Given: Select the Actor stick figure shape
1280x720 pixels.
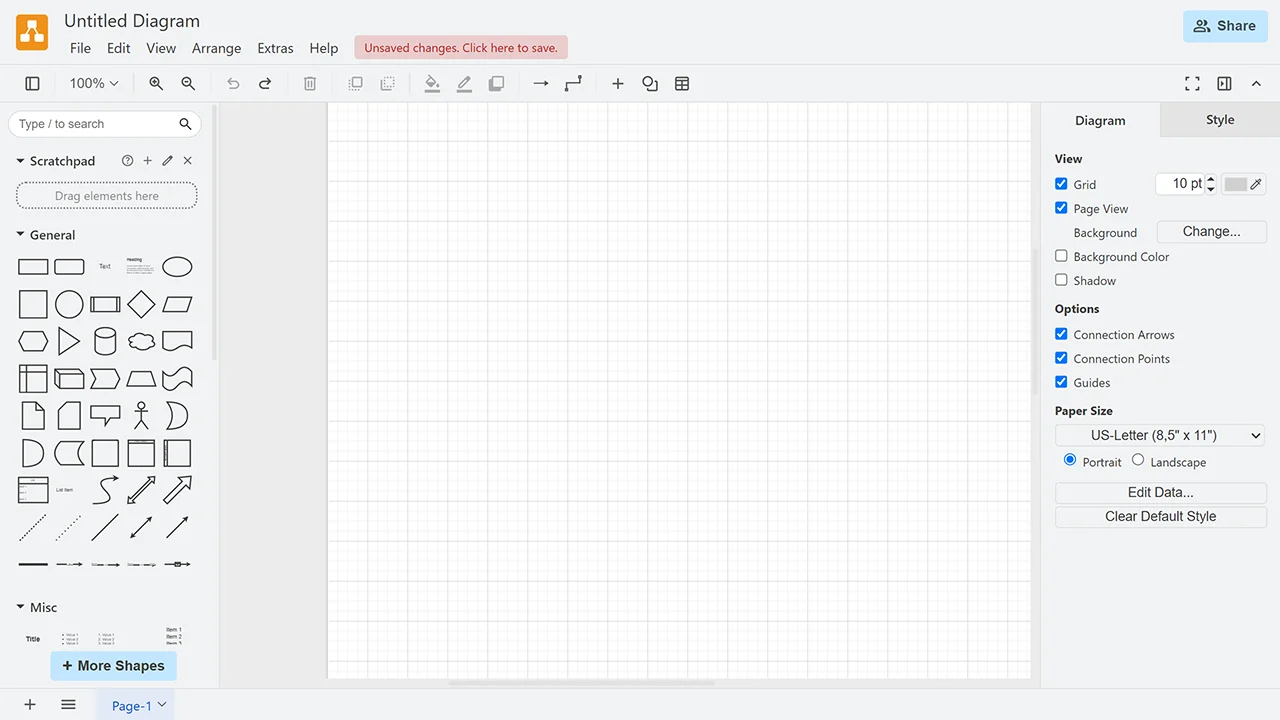Looking at the screenshot, I should [x=141, y=415].
